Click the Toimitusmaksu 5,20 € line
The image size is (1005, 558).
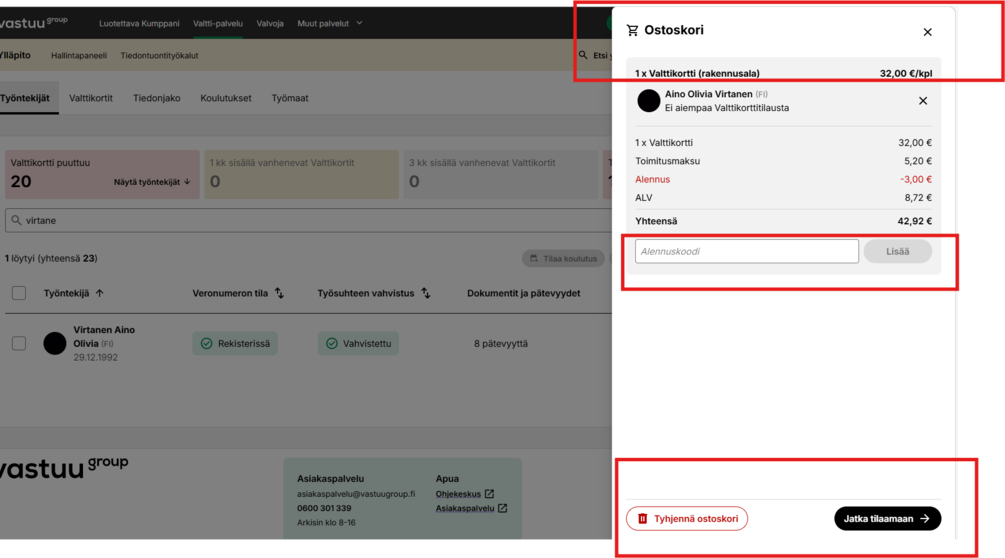pos(783,161)
